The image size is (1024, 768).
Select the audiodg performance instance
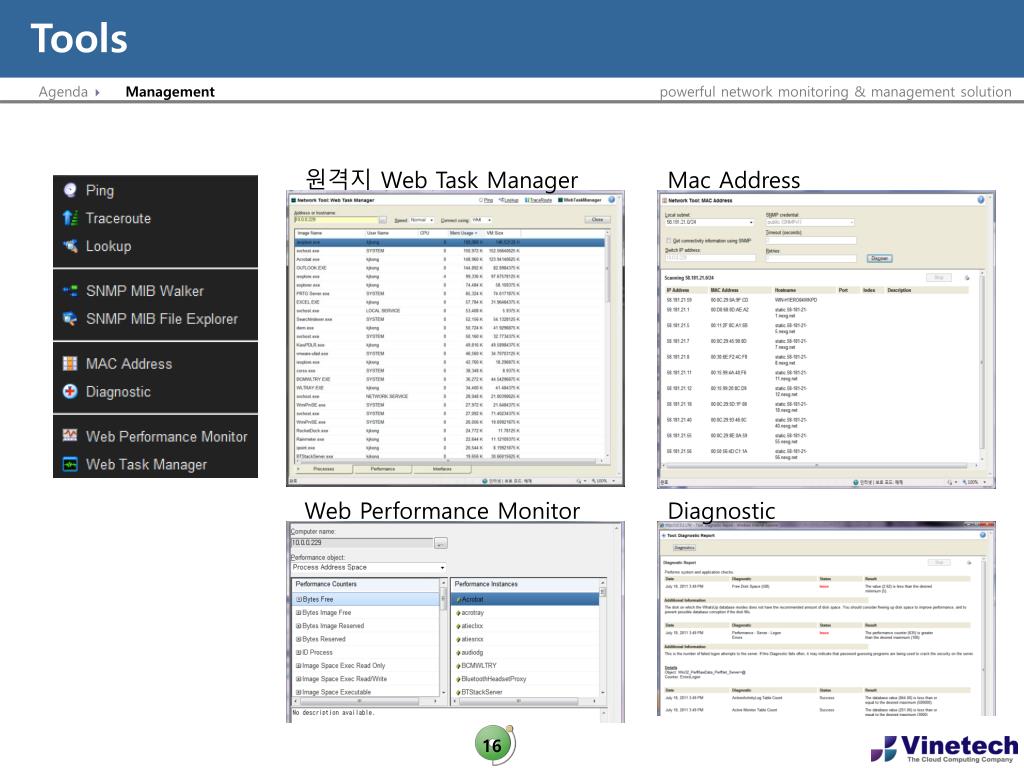pyautogui.click(x=525, y=652)
